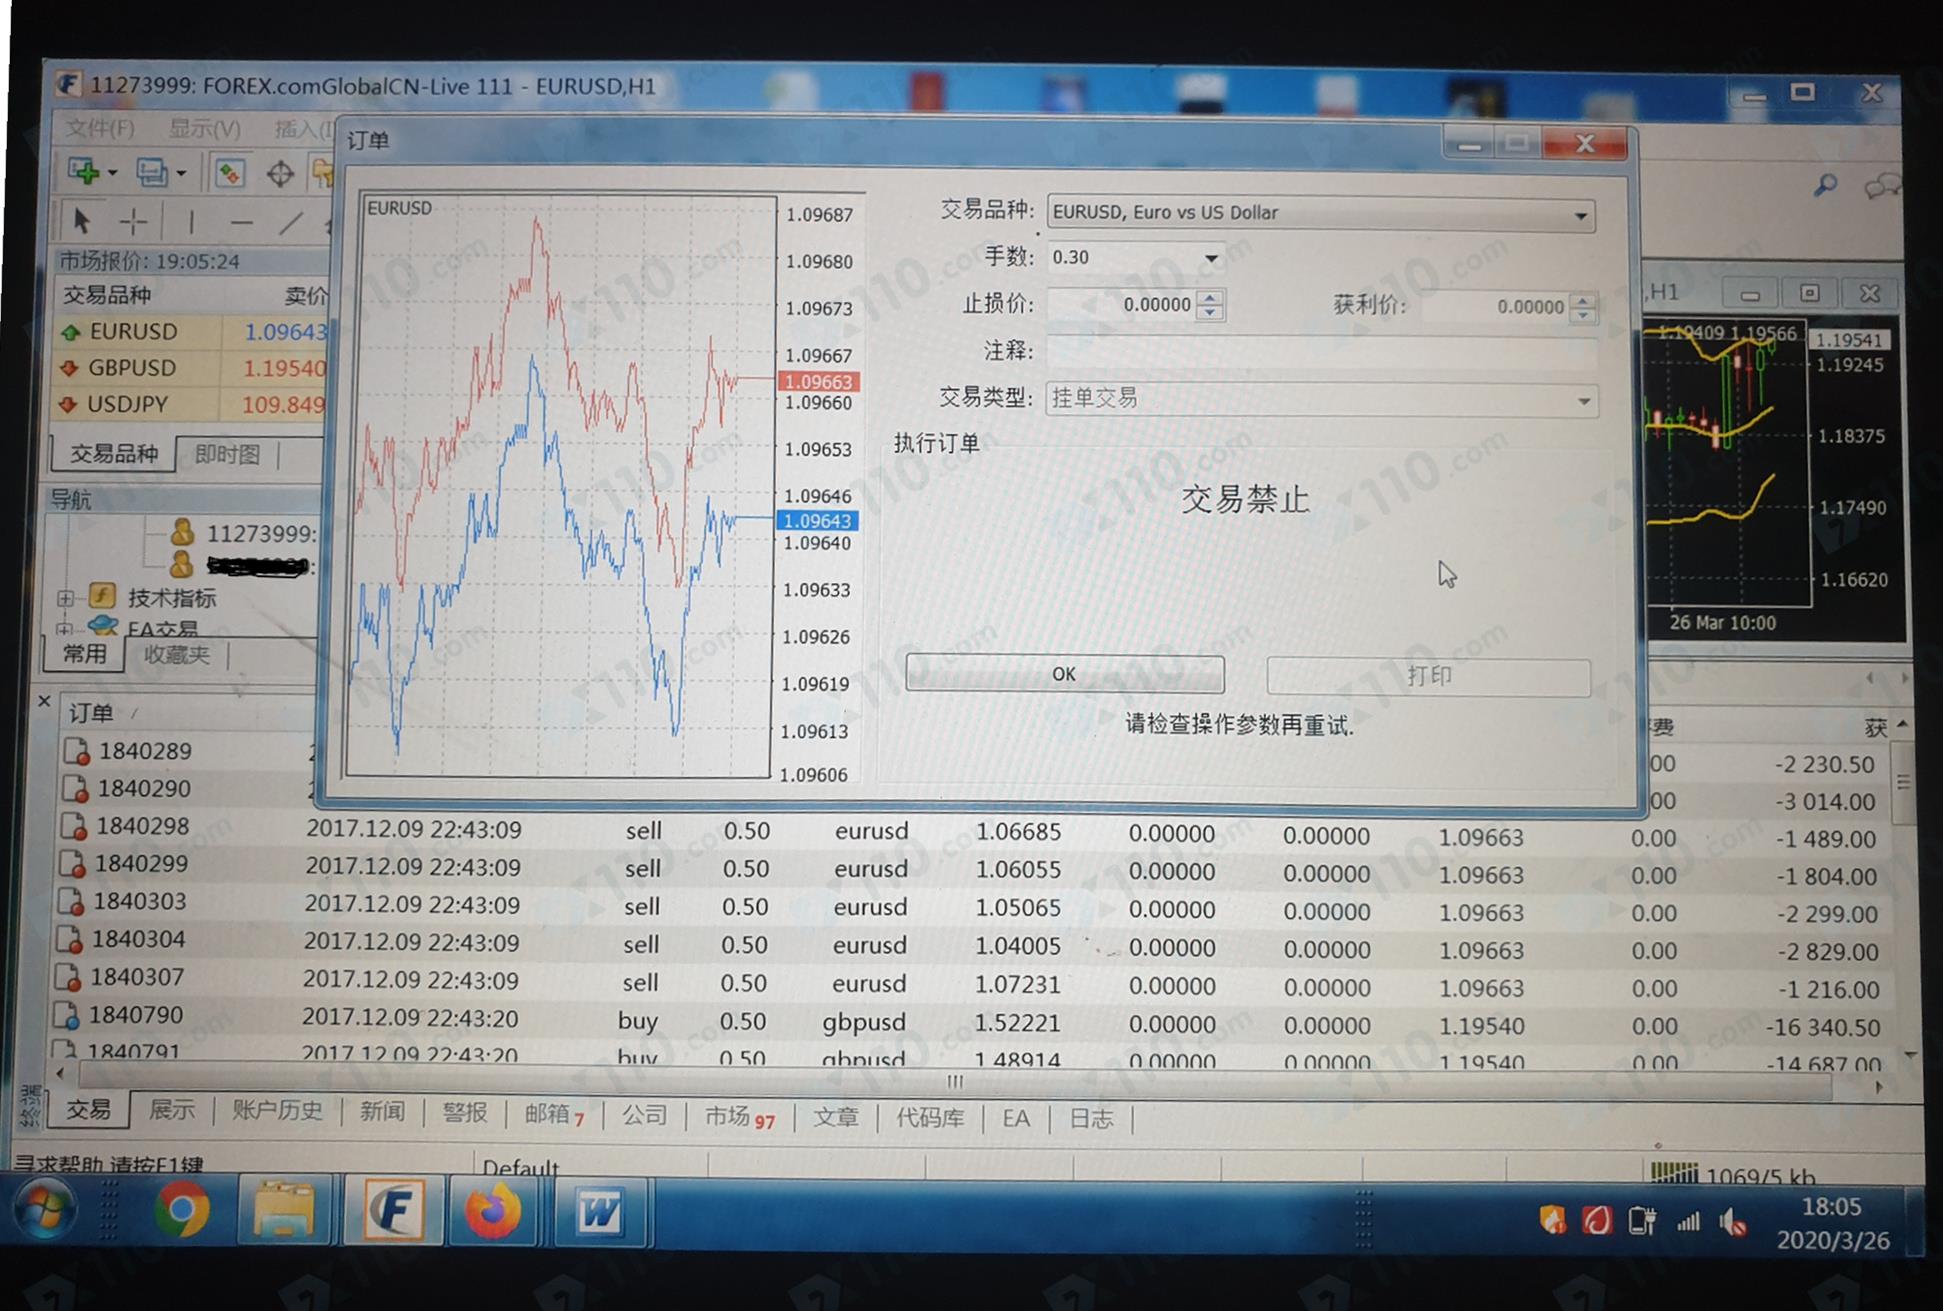Screen dimensions: 1943x1311
Task: Open Firefox from the taskbar
Action: pyautogui.click(x=492, y=1212)
